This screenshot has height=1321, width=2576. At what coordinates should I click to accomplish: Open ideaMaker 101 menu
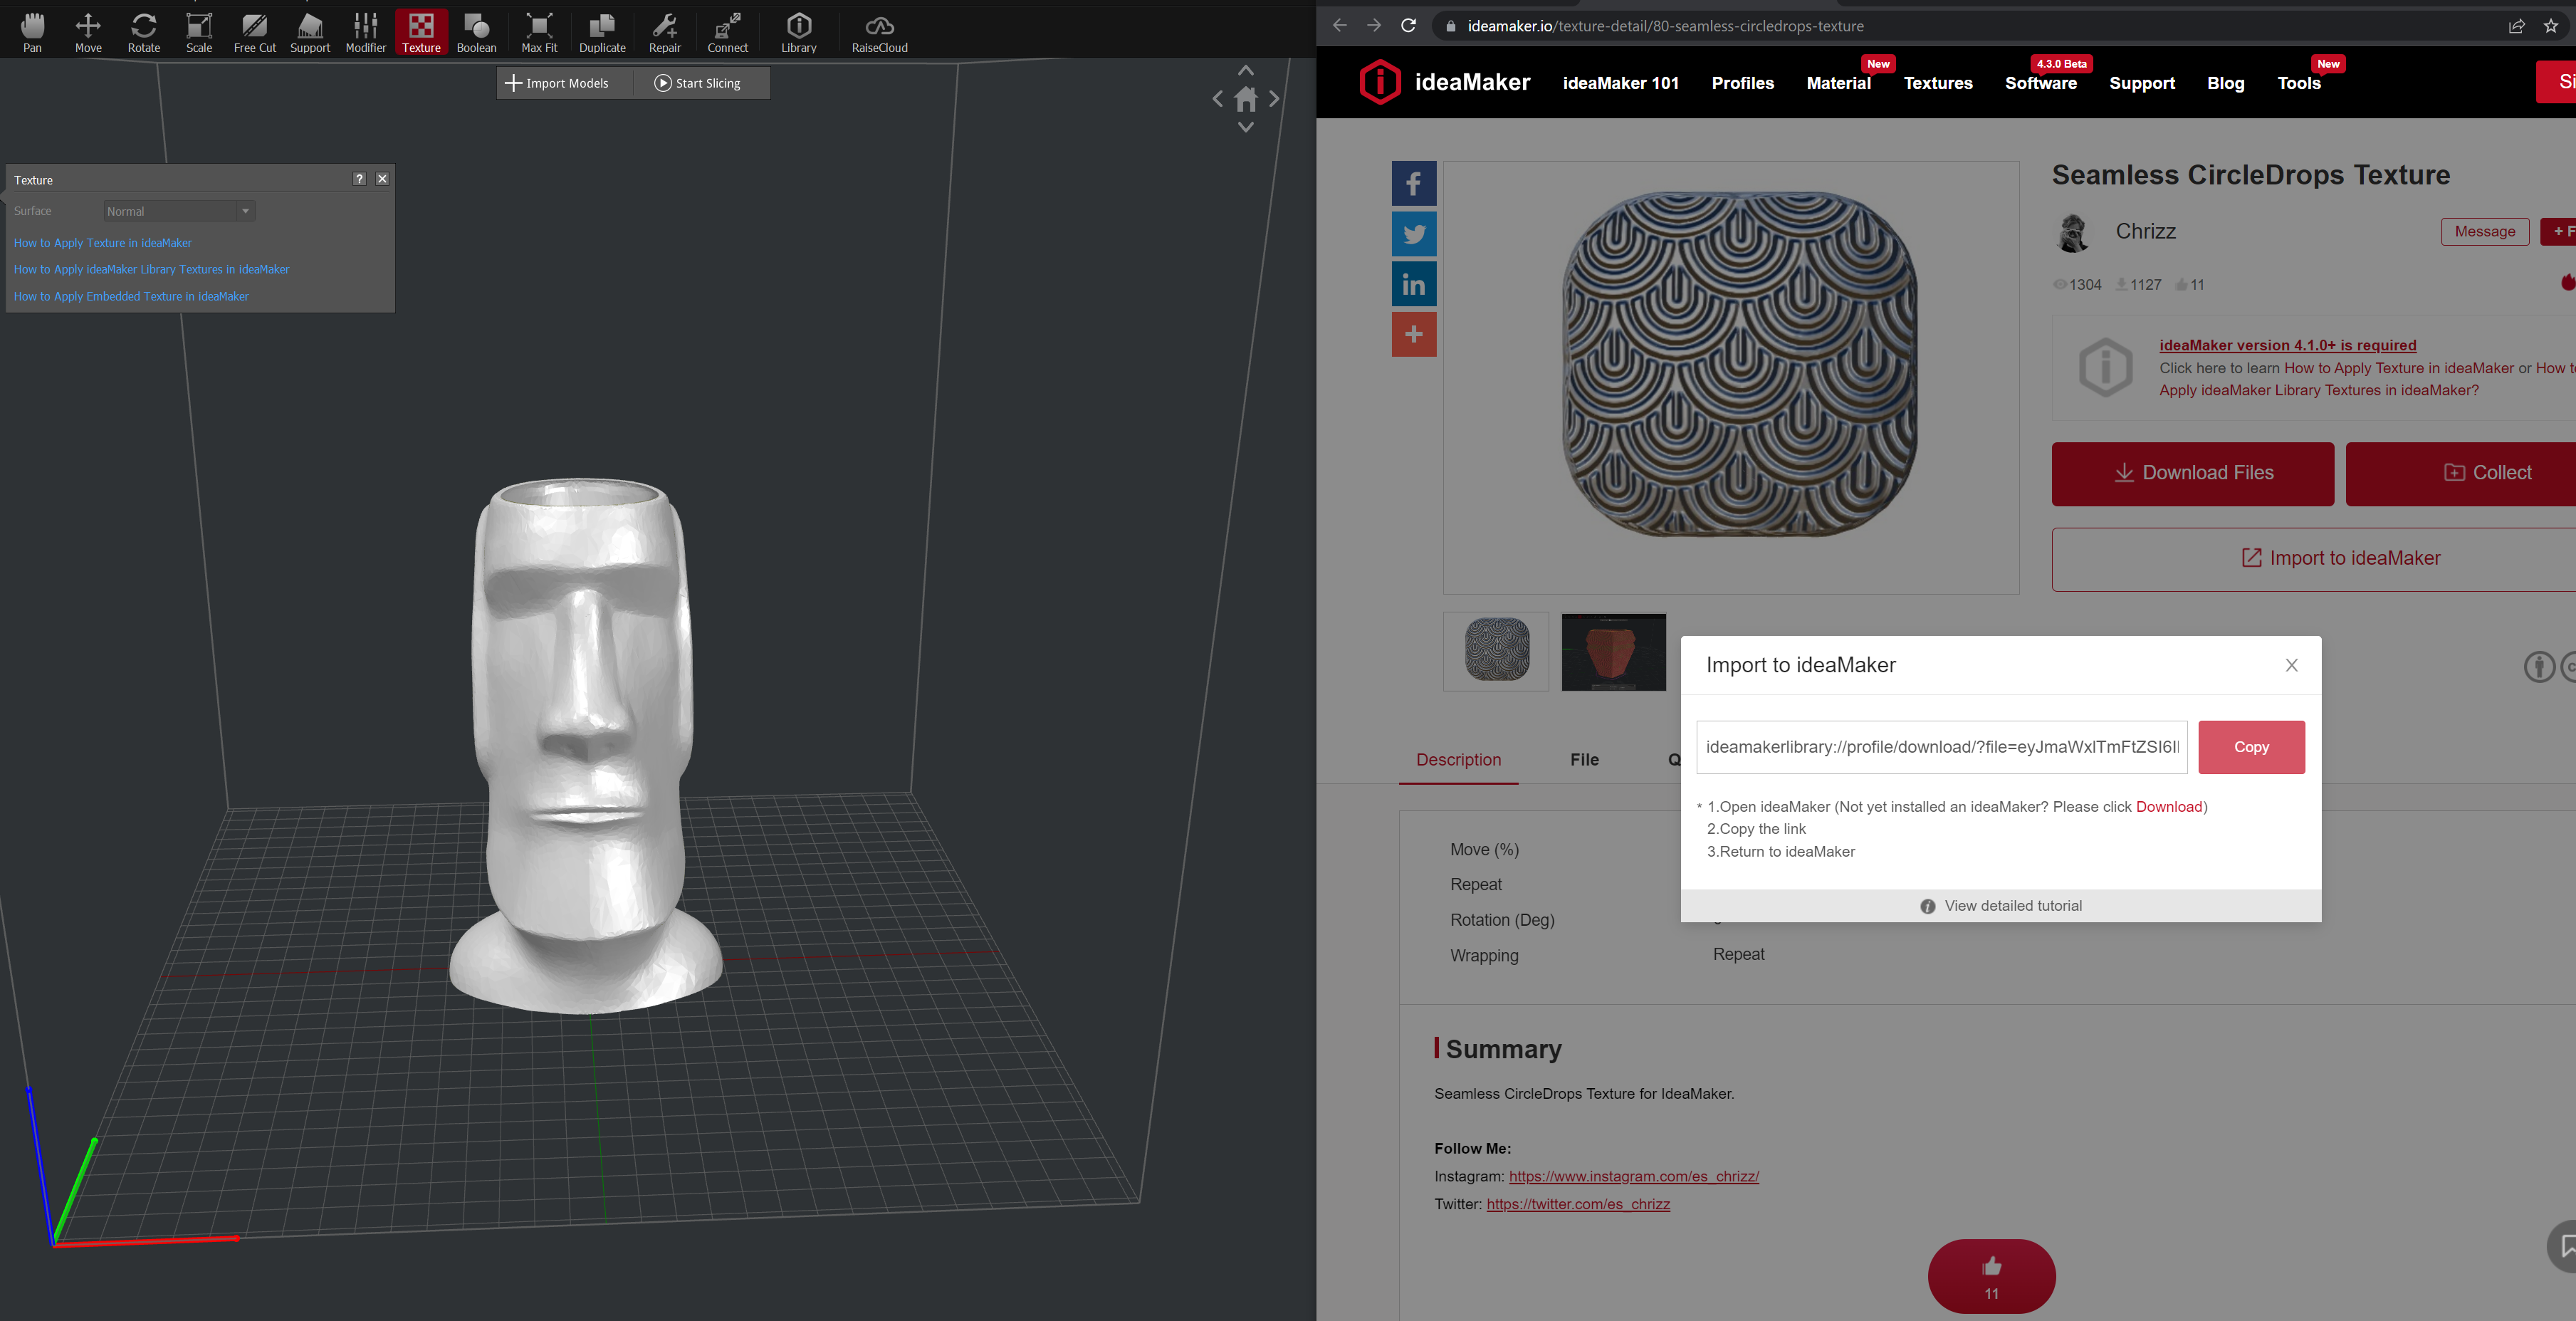click(1621, 83)
